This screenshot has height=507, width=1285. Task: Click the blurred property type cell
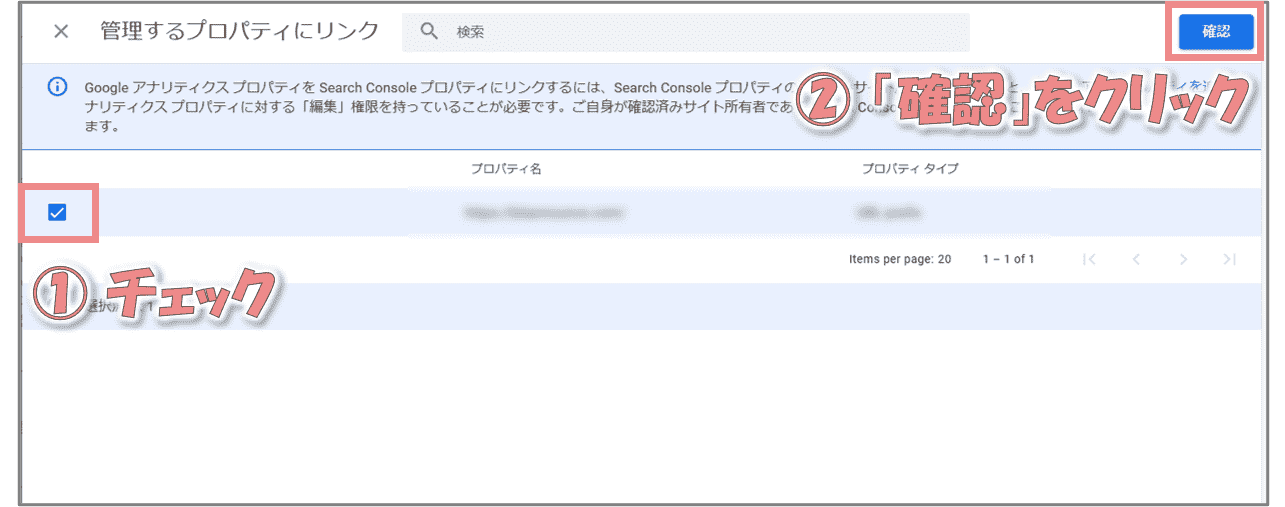[889, 213]
